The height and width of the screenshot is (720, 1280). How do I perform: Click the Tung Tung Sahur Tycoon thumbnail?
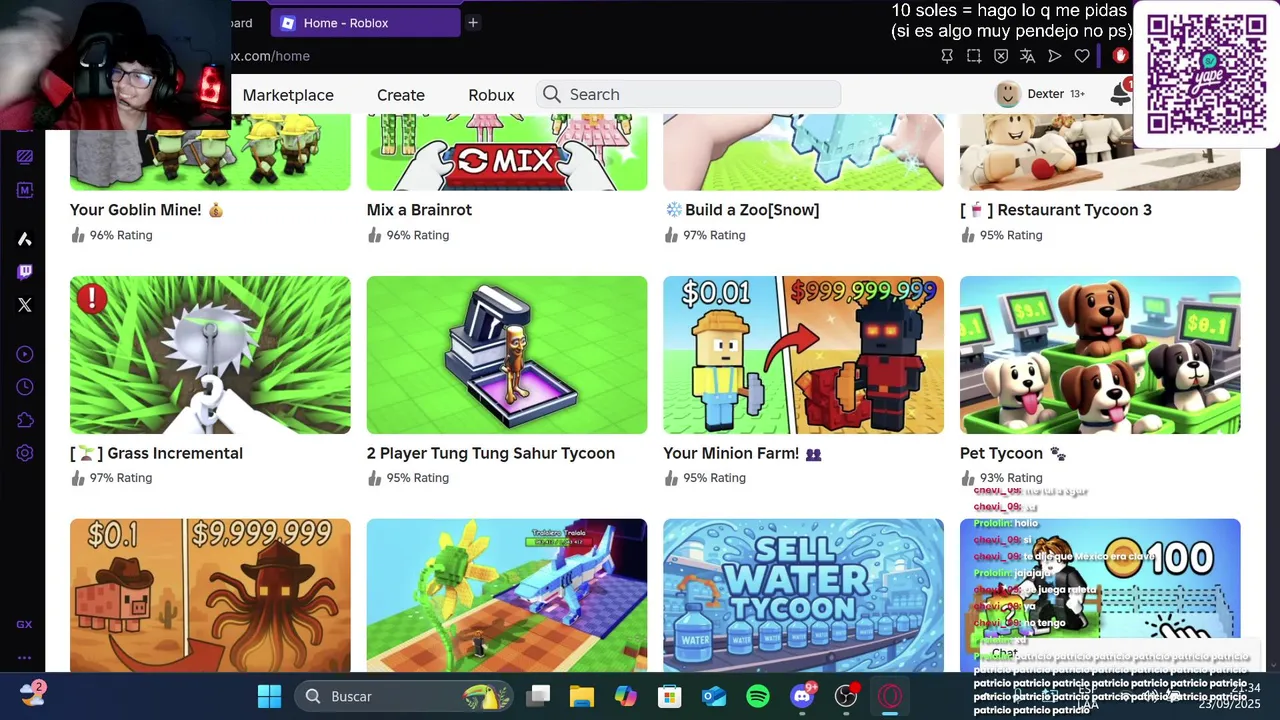point(507,355)
